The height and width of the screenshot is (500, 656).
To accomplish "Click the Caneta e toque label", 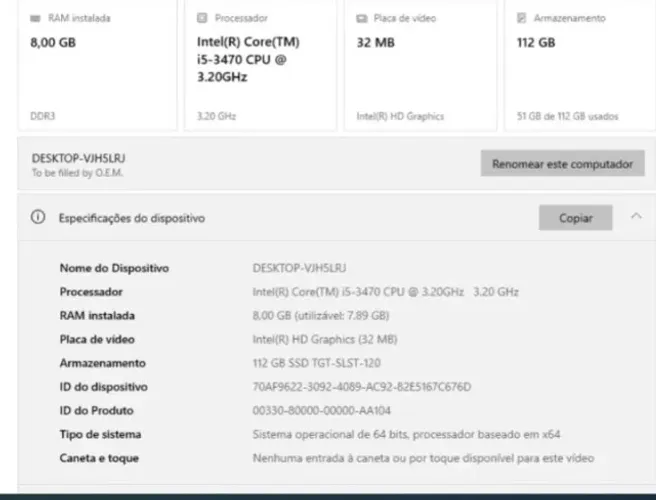I will (99, 458).
